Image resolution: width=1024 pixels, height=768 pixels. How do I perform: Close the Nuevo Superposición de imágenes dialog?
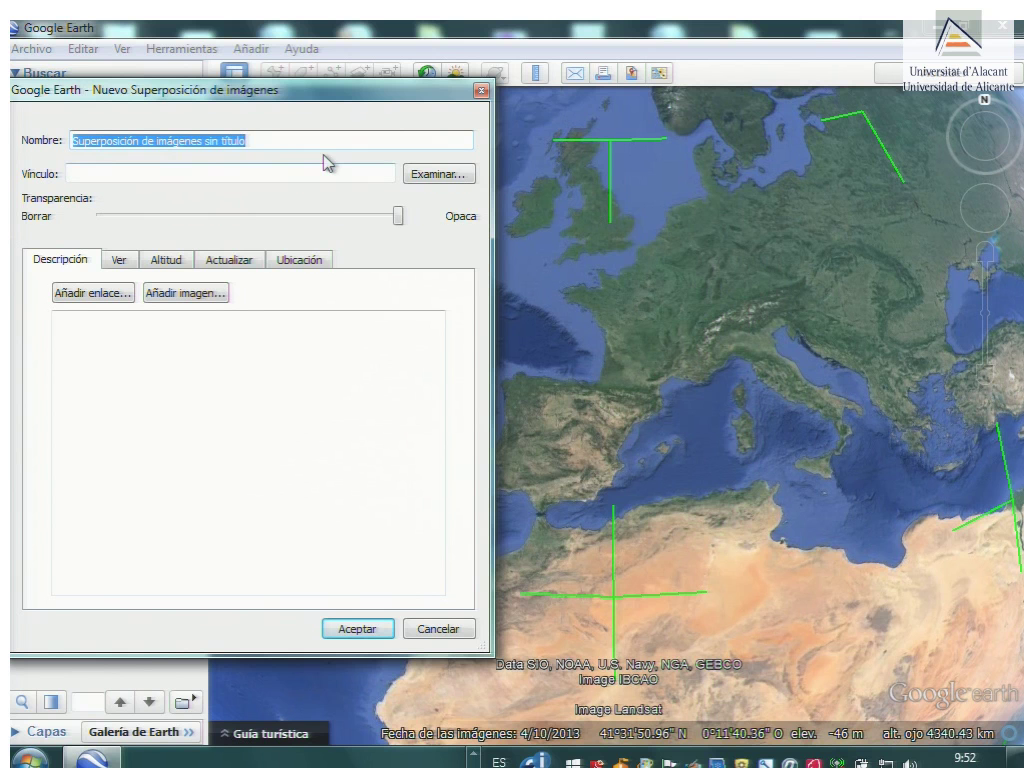tap(481, 90)
